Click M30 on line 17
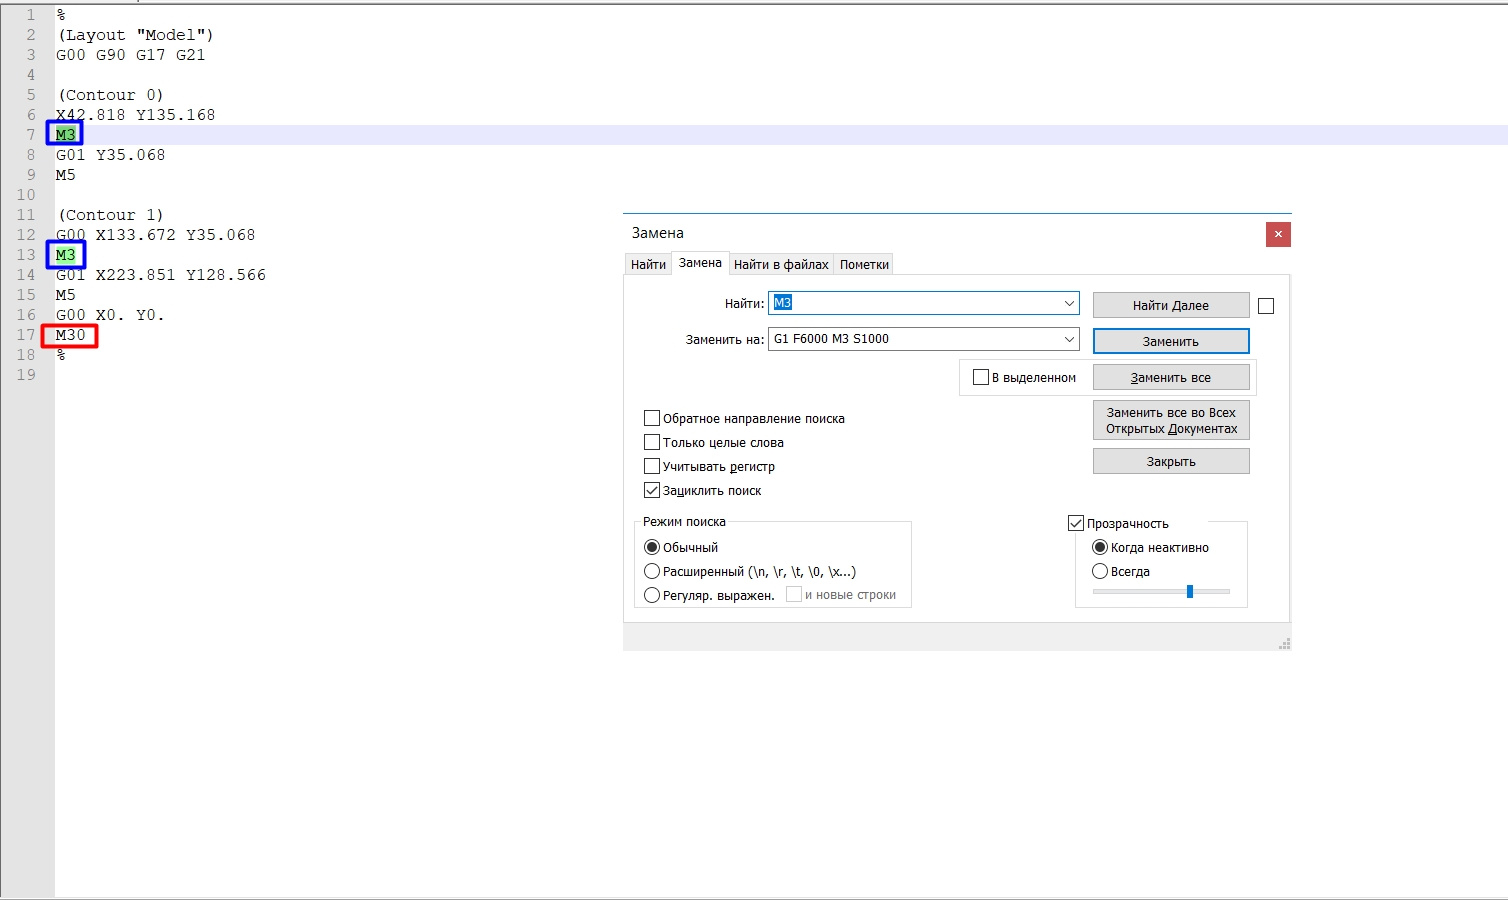This screenshot has height=900, width=1508. (70, 334)
